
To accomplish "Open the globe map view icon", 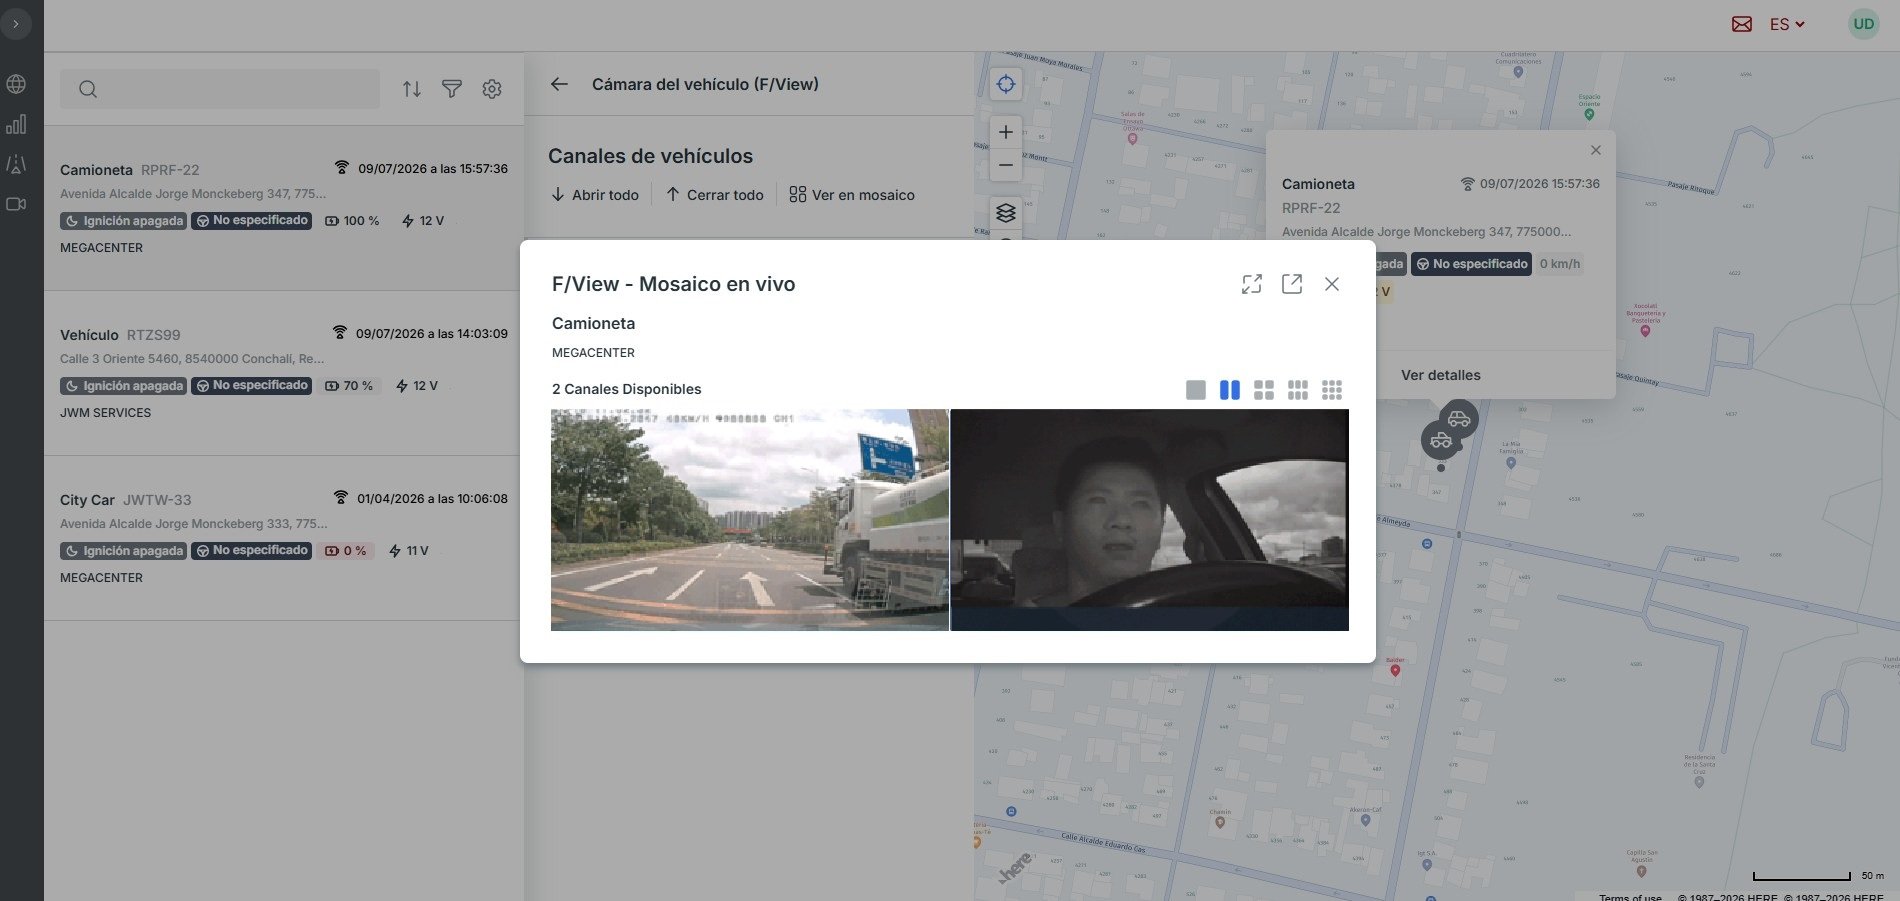I will [x=16, y=84].
